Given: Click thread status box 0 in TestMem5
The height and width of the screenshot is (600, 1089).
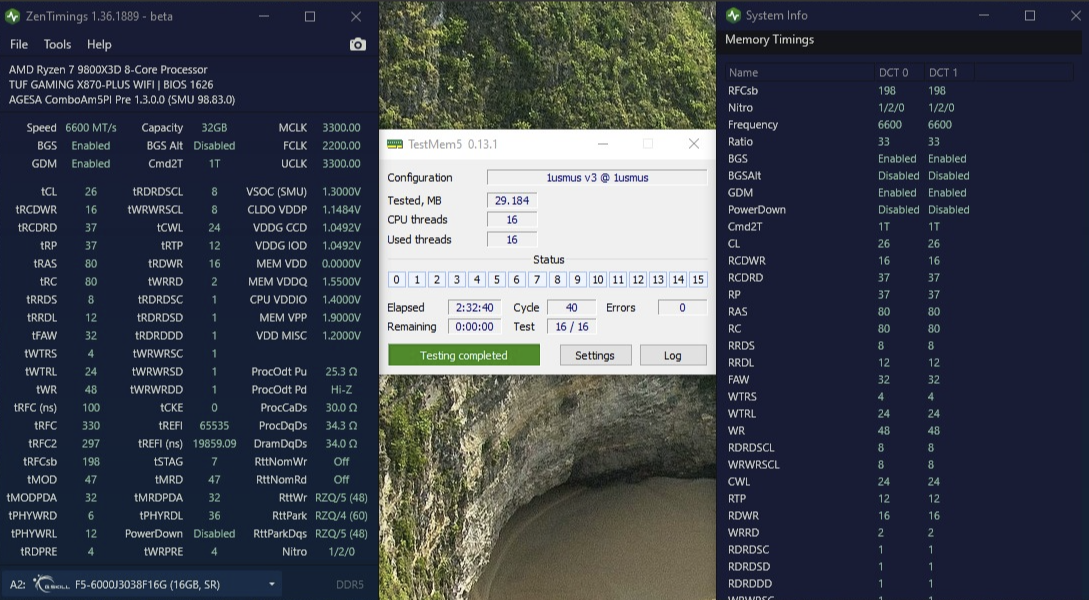Looking at the screenshot, I should [x=397, y=279].
